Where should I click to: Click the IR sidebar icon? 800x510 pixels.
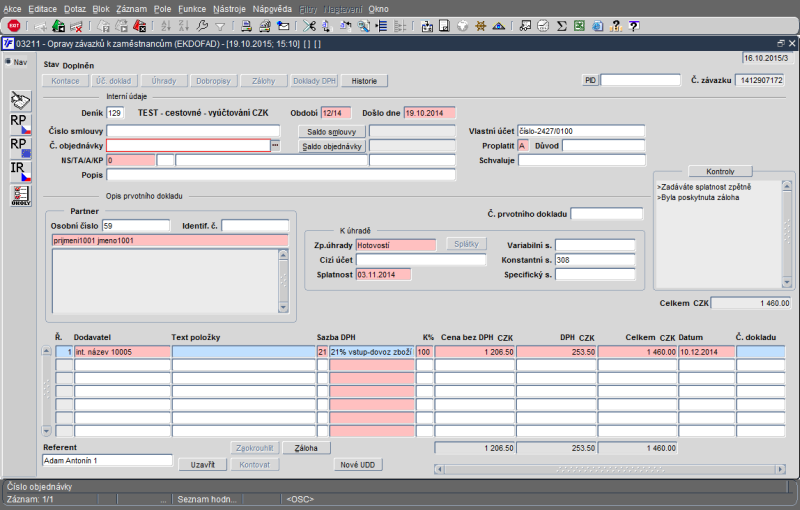coord(20,171)
